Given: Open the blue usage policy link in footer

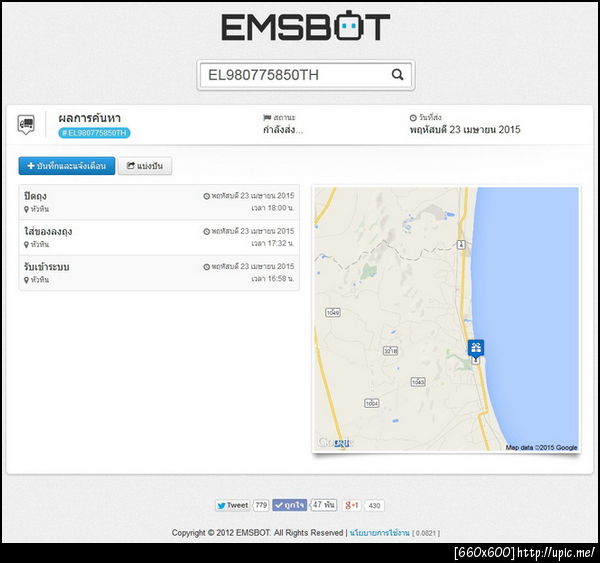Looking at the screenshot, I should pos(379,533).
